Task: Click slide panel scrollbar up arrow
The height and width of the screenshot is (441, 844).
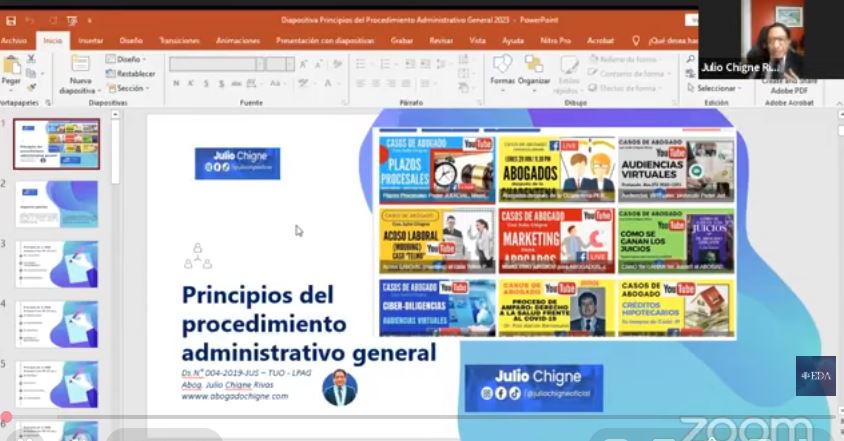Action: click(115, 115)
